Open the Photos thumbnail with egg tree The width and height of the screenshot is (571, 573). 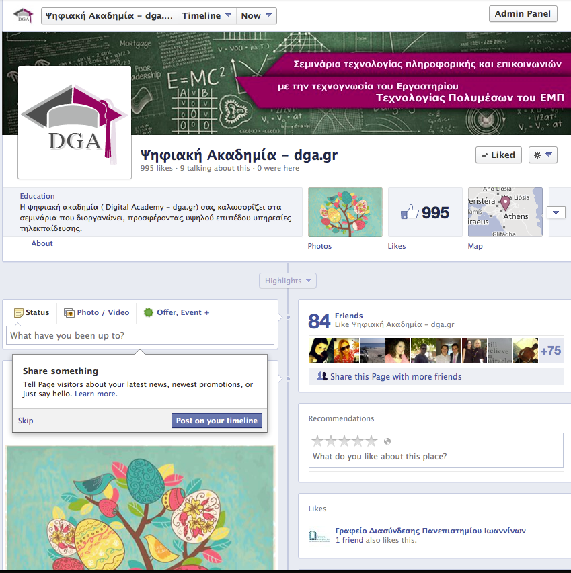tap(345, 212)
